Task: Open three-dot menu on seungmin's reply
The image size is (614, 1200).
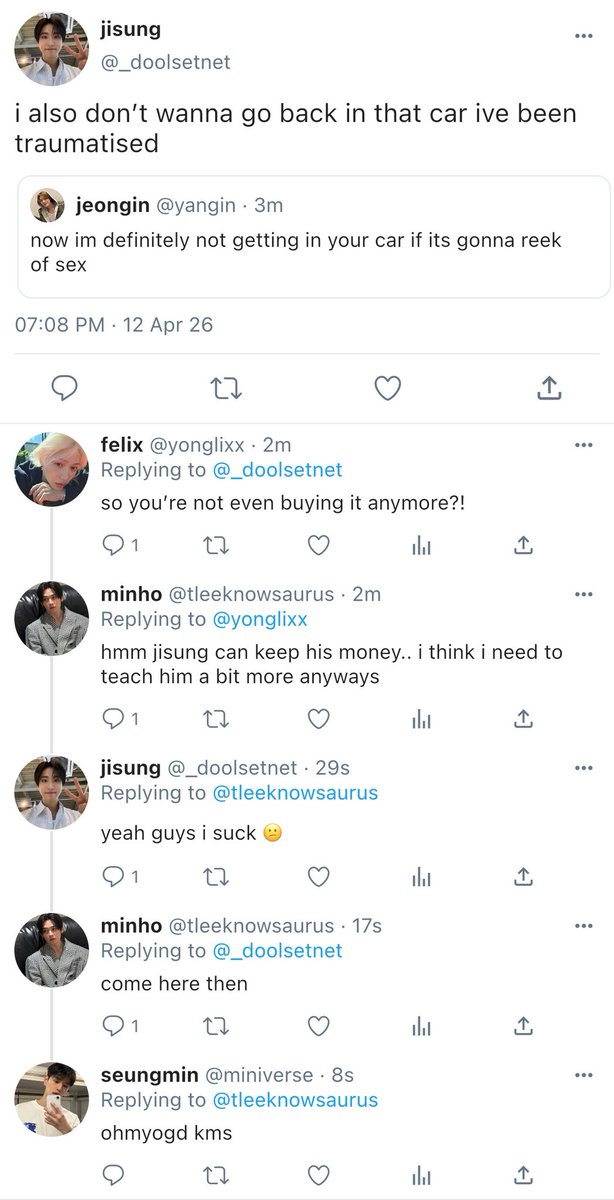Action: [x=583, y=1075]
